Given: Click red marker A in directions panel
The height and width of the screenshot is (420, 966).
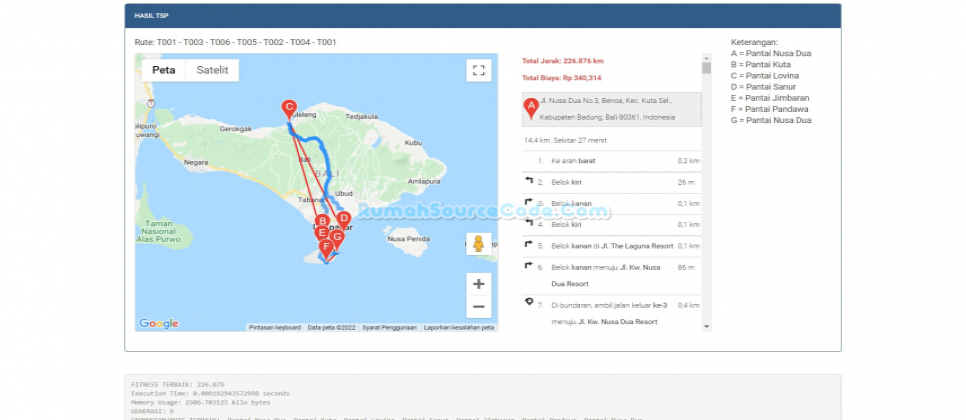Looking at the screenshot, I should tap(531, 108).
